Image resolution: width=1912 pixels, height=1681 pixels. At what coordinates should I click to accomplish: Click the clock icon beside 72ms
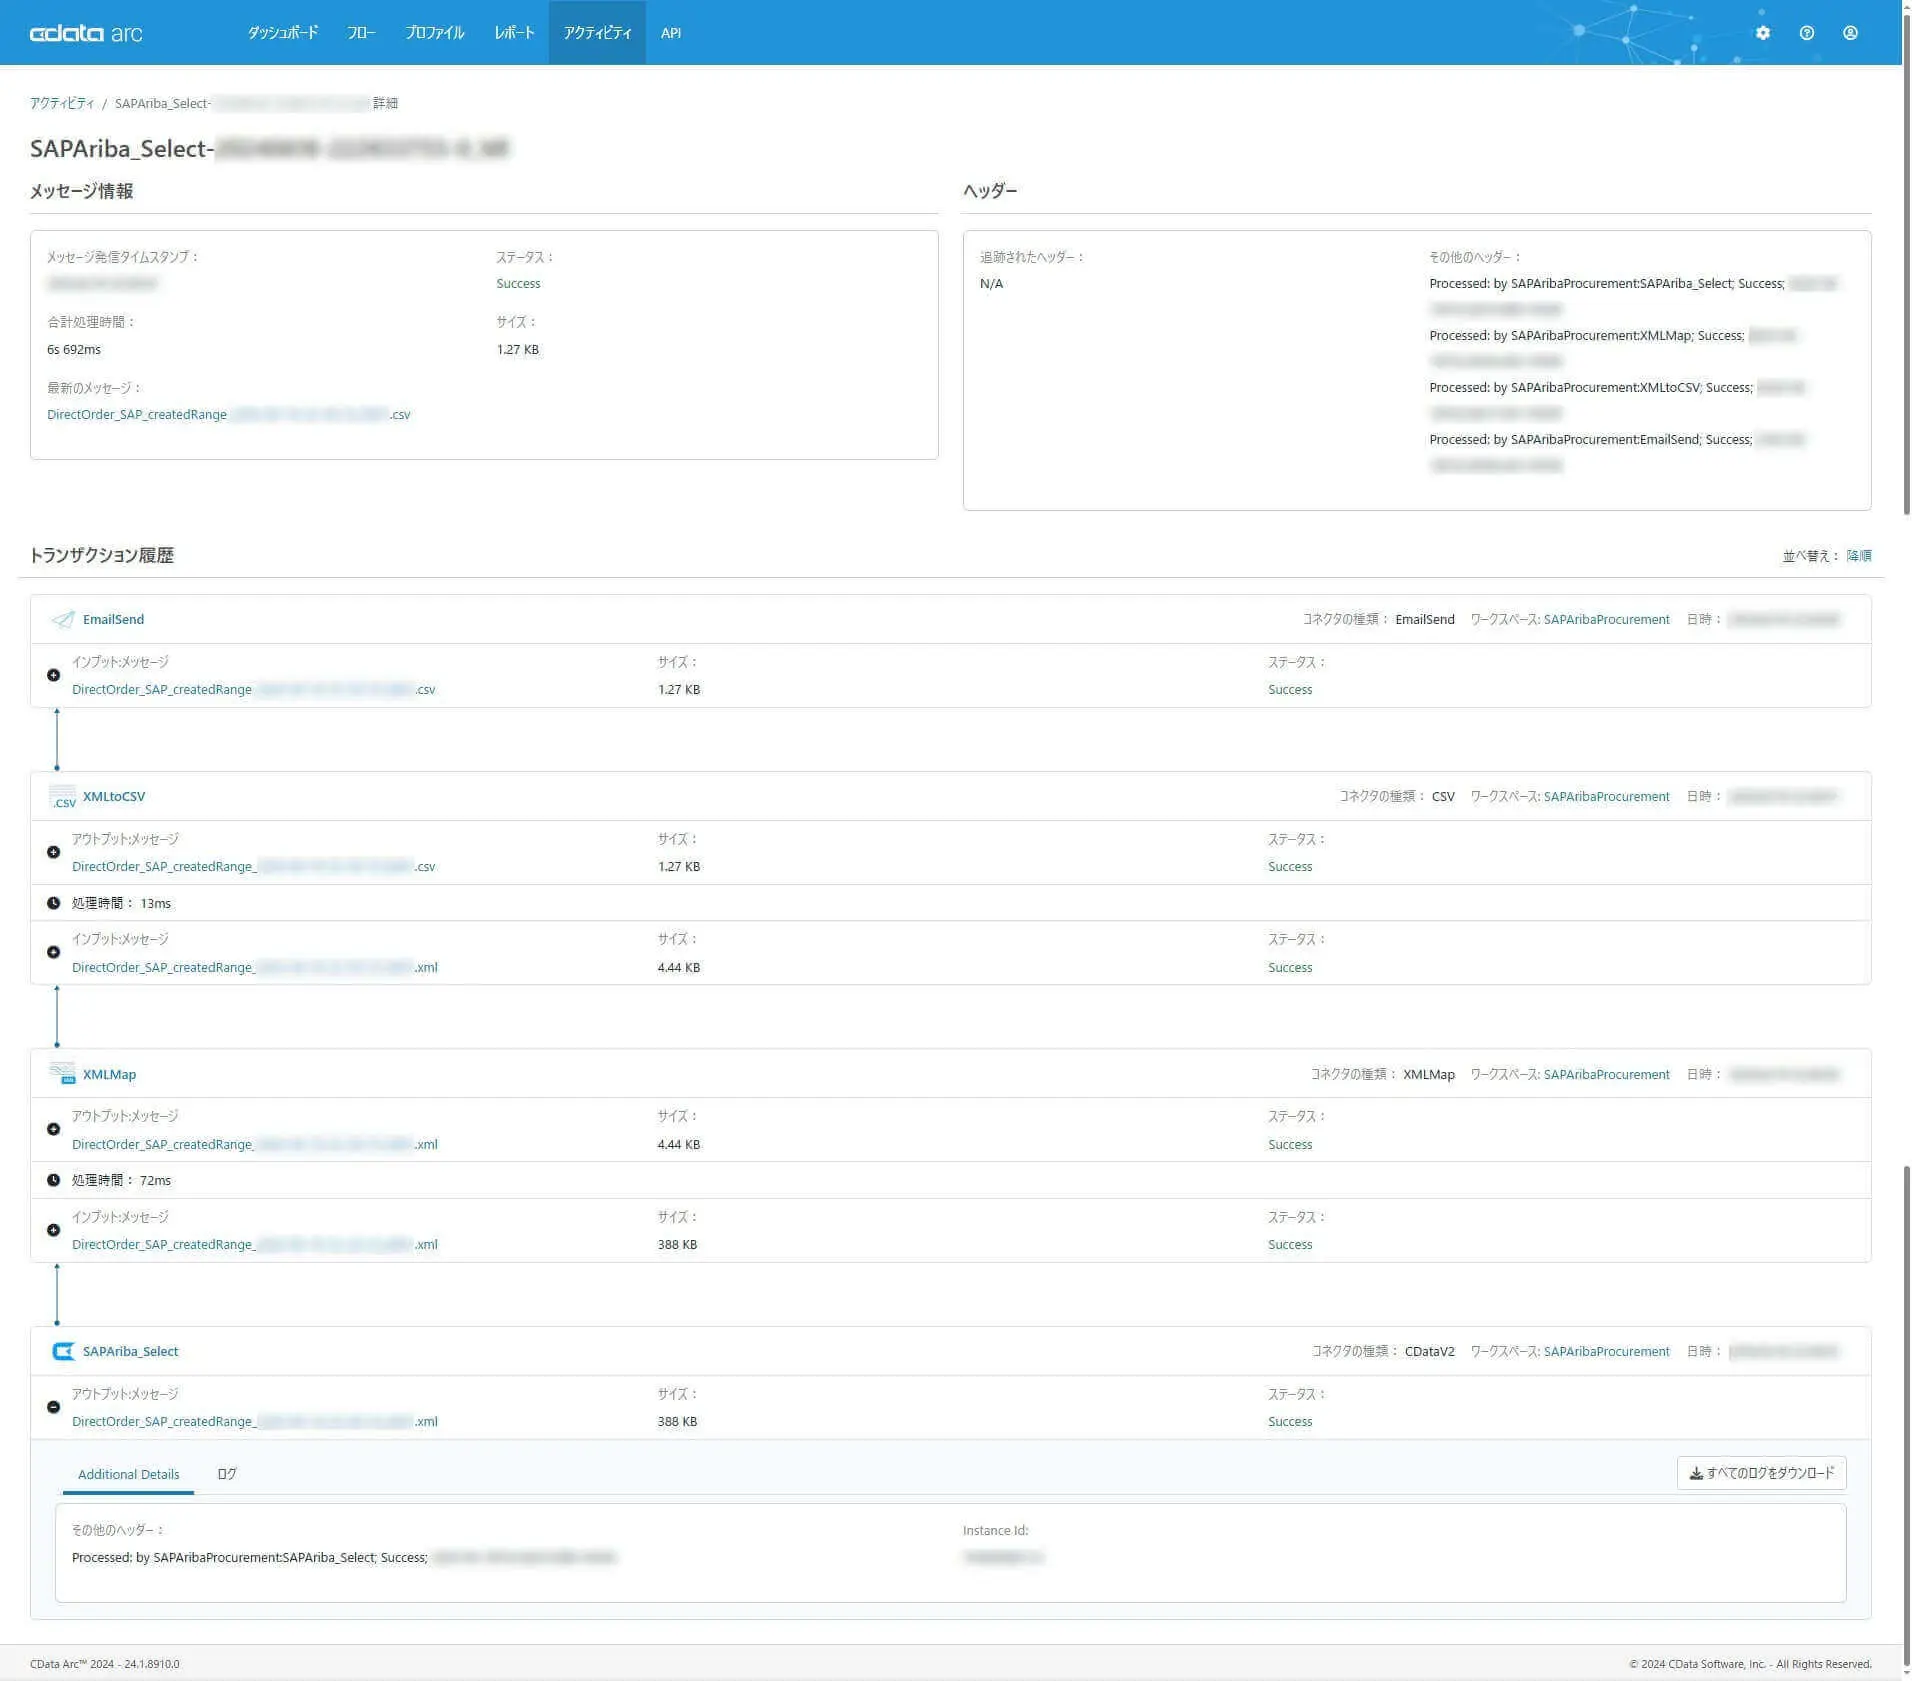(x=53, y=1180)
